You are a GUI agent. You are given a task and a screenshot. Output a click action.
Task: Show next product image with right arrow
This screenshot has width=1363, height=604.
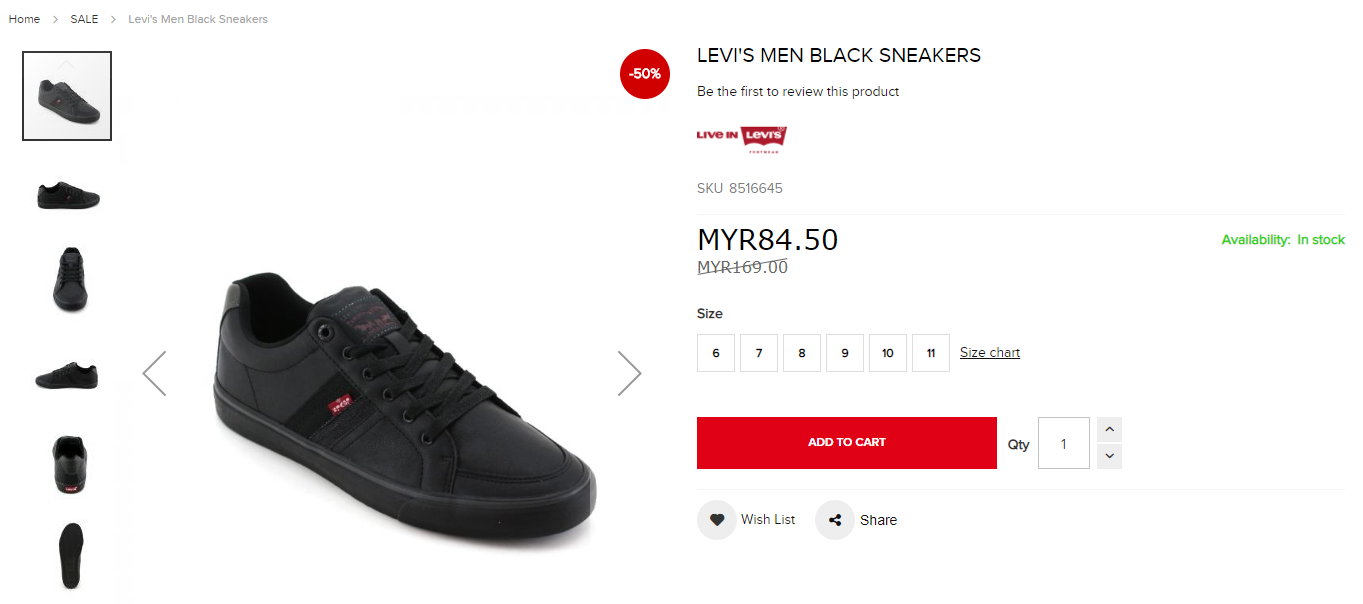(x=629, y=373)
